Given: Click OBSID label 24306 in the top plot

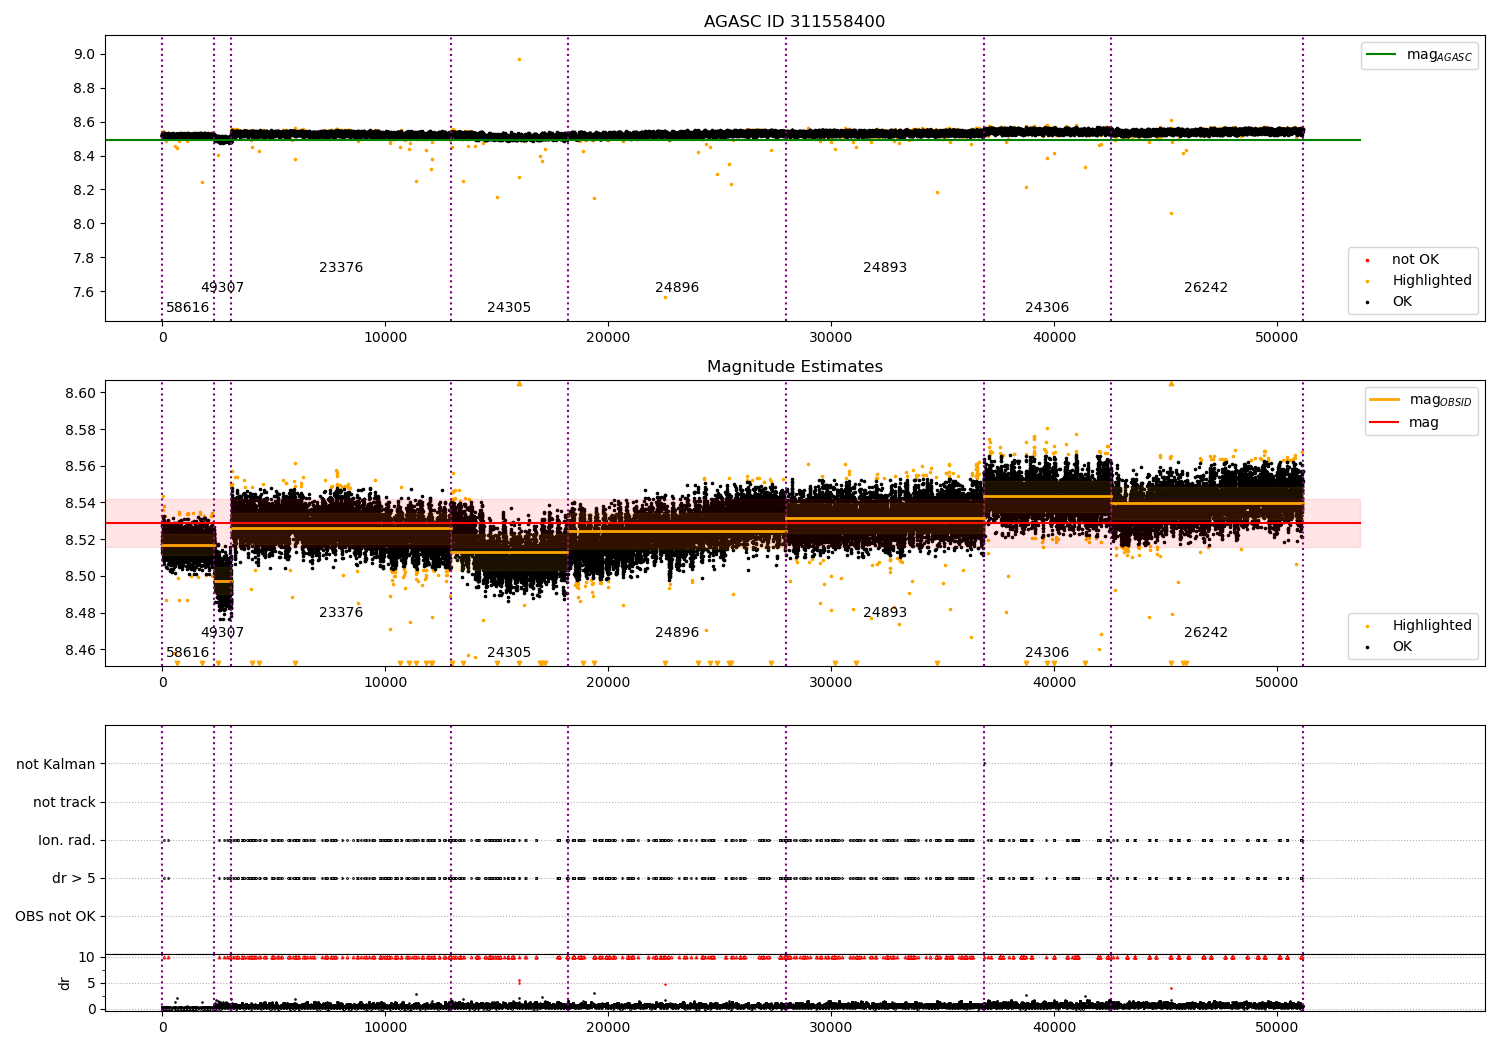Looking at the screenshot, I should 1047,308.
